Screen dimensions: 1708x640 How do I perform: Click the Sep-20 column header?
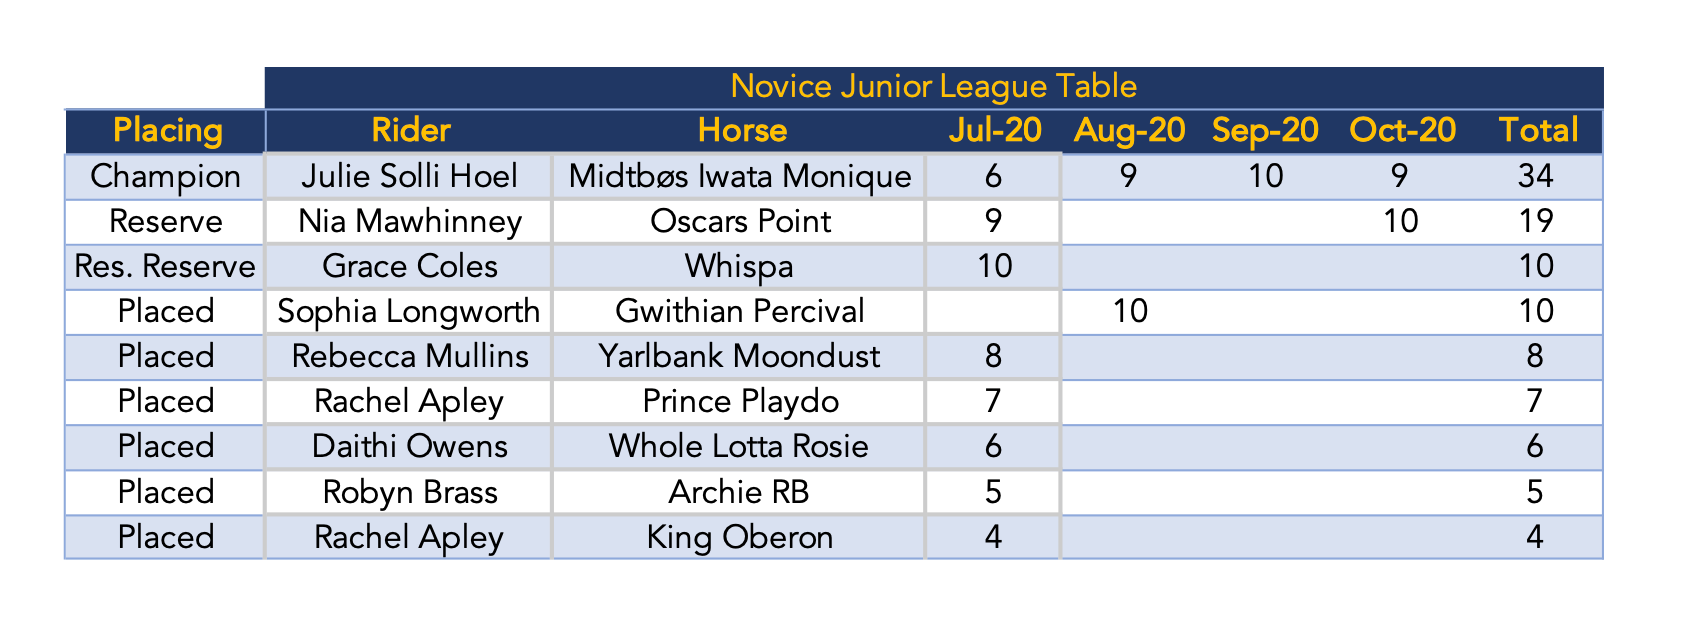(x=1265, y=131)
